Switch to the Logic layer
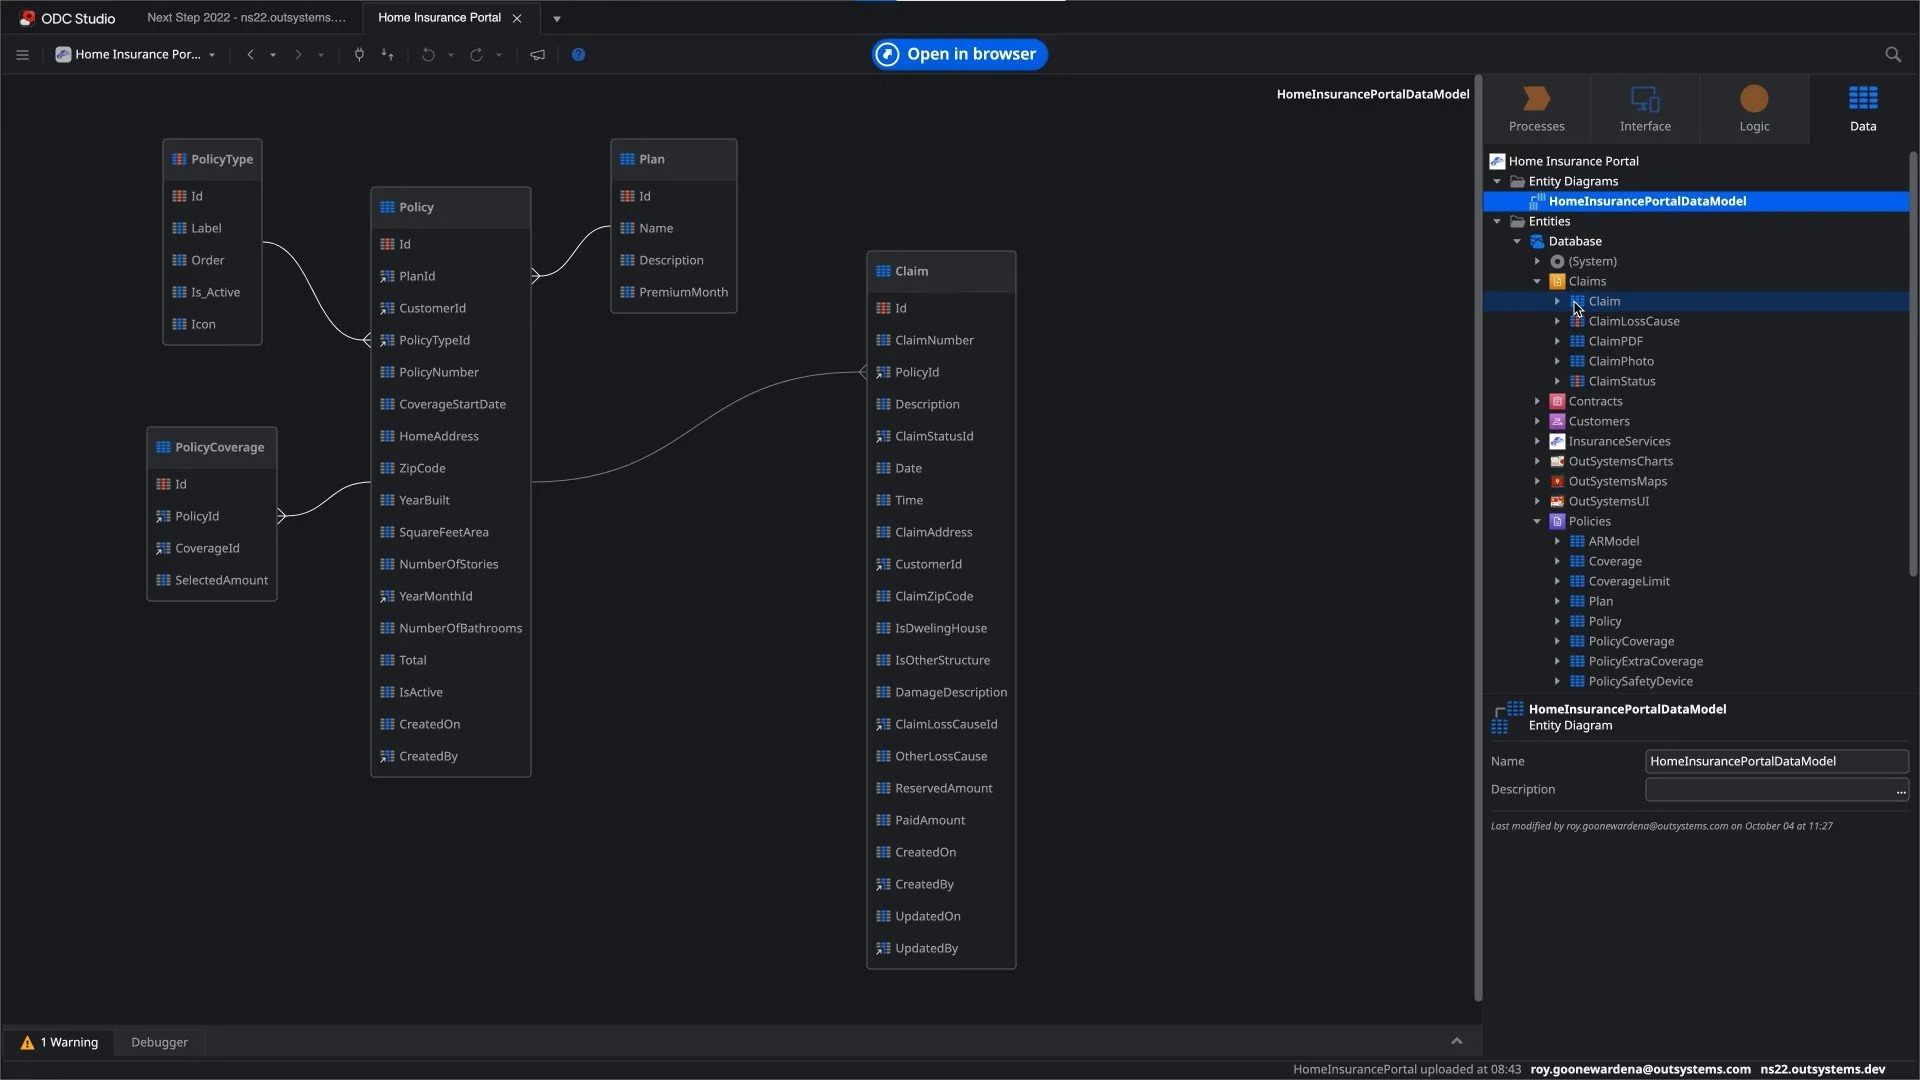 [x=1753, y=108]
